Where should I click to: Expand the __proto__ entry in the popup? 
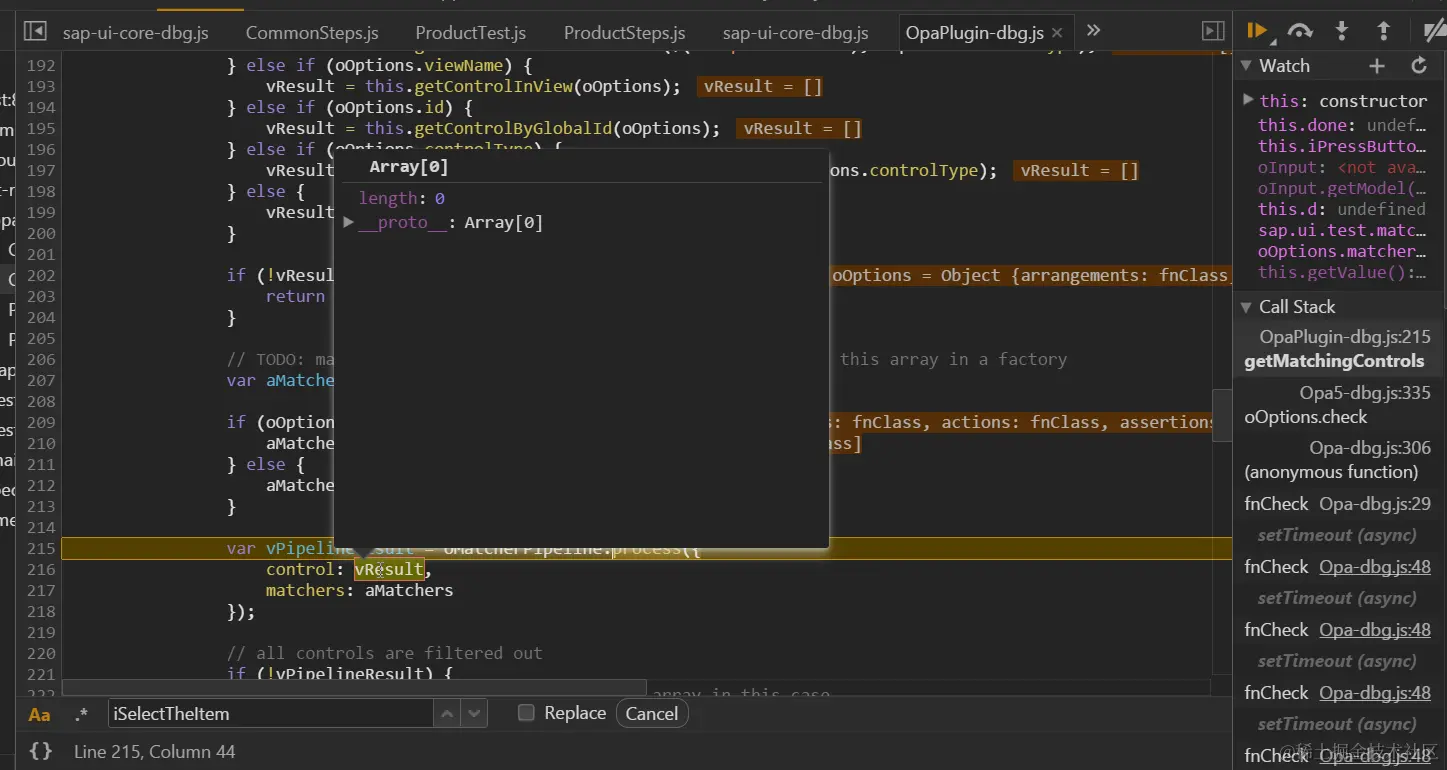pyautogui.click(x=348, y=222)
